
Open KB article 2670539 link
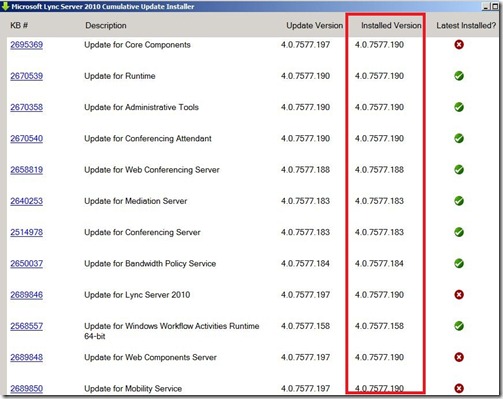pyautogui.click(x=26, y=76)
